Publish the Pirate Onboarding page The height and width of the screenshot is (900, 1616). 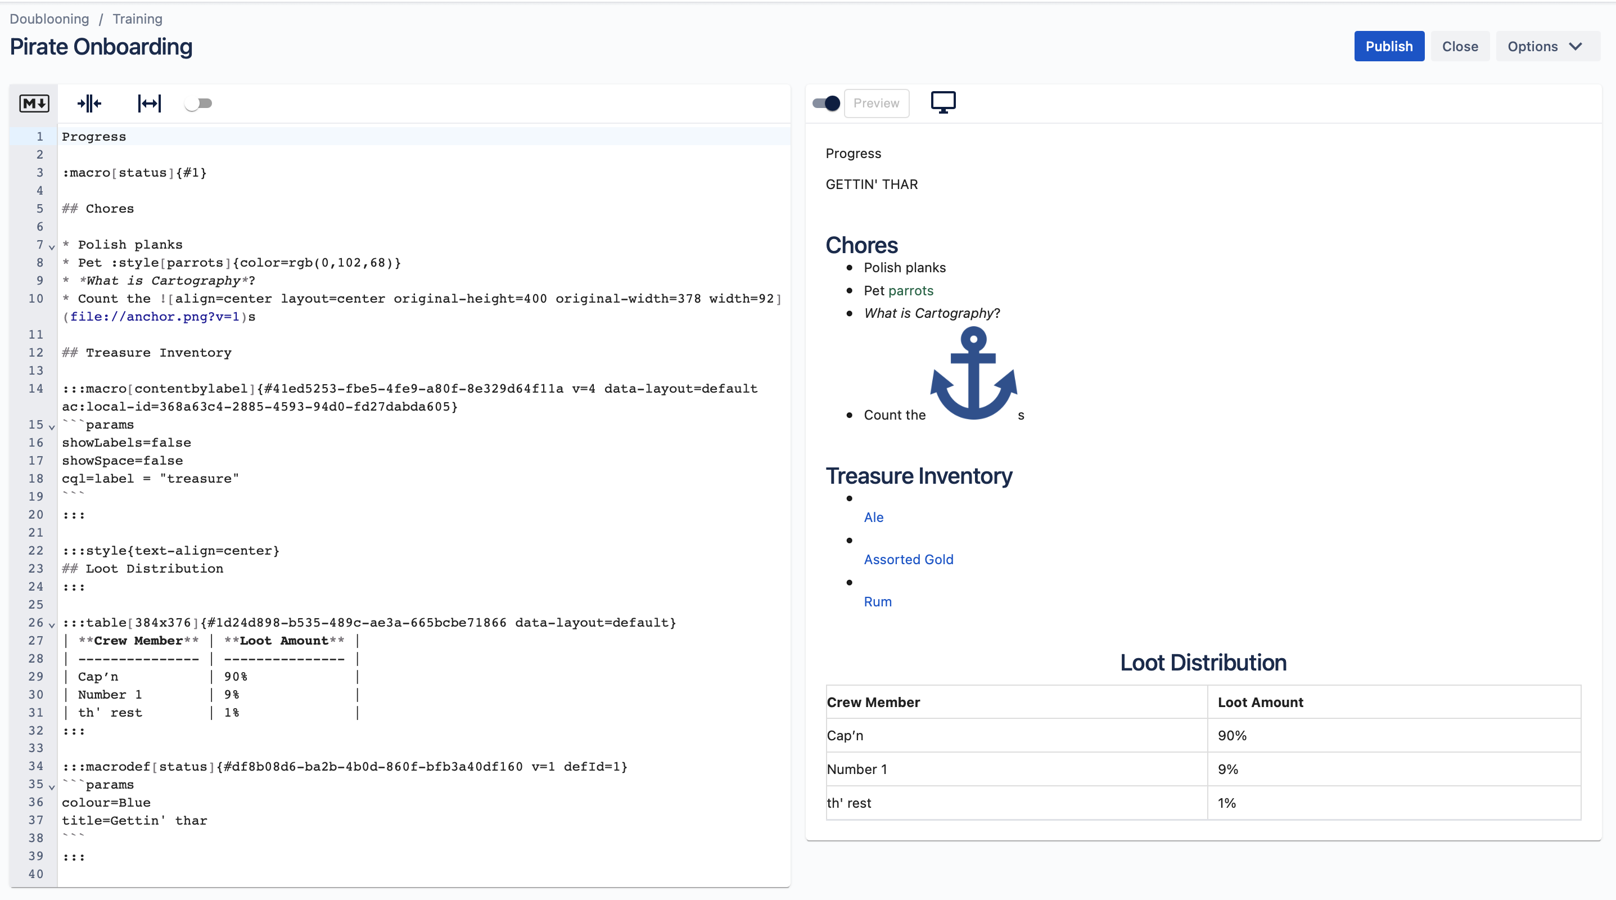pos(1388,46)
